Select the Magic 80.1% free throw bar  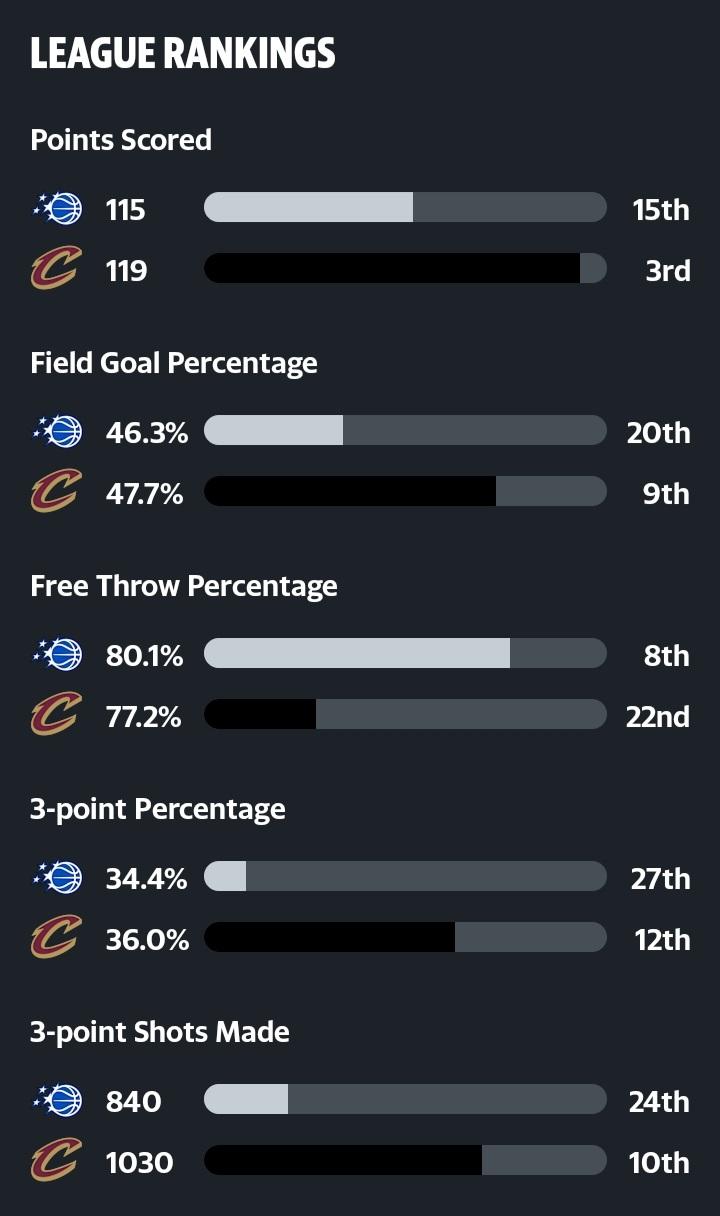(405, 654)
